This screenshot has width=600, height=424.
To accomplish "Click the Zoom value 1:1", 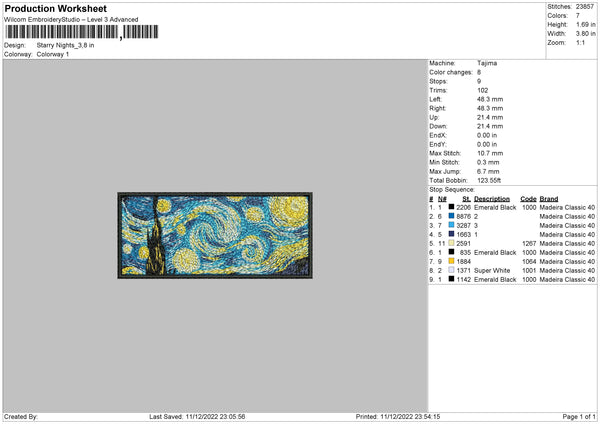I will pos(580,42).
